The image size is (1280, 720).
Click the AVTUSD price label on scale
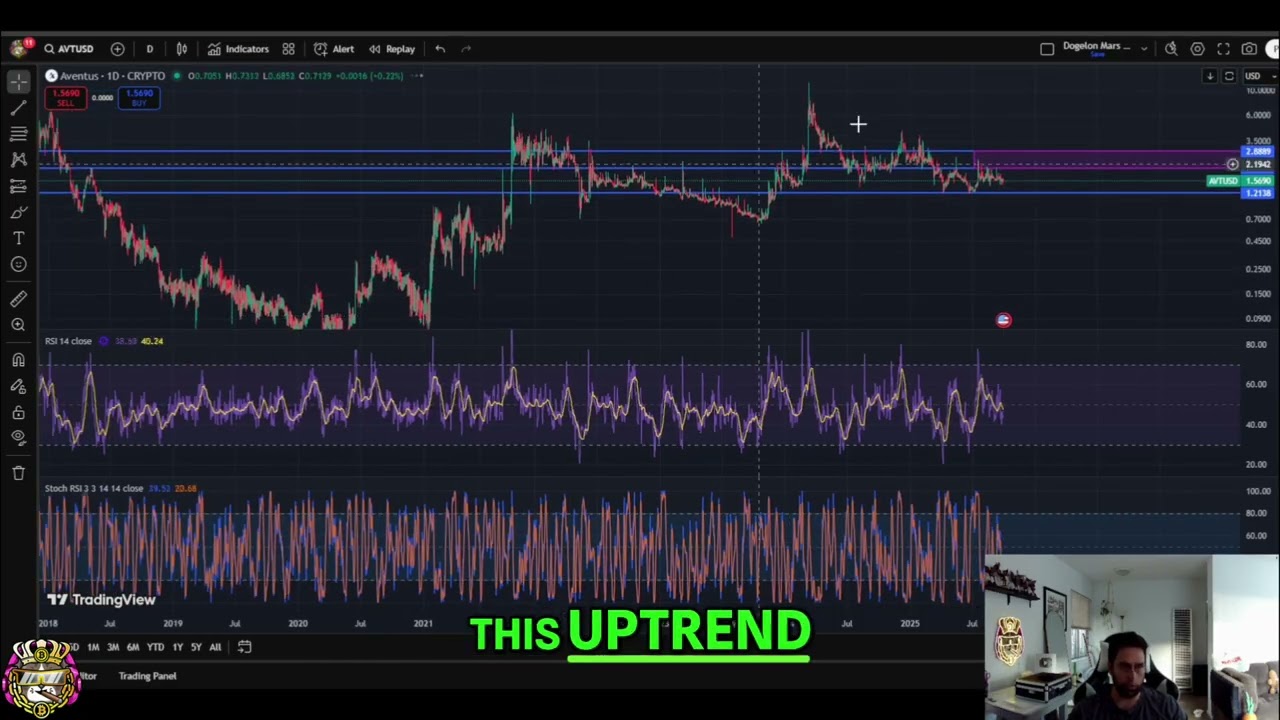[1223, 181]
